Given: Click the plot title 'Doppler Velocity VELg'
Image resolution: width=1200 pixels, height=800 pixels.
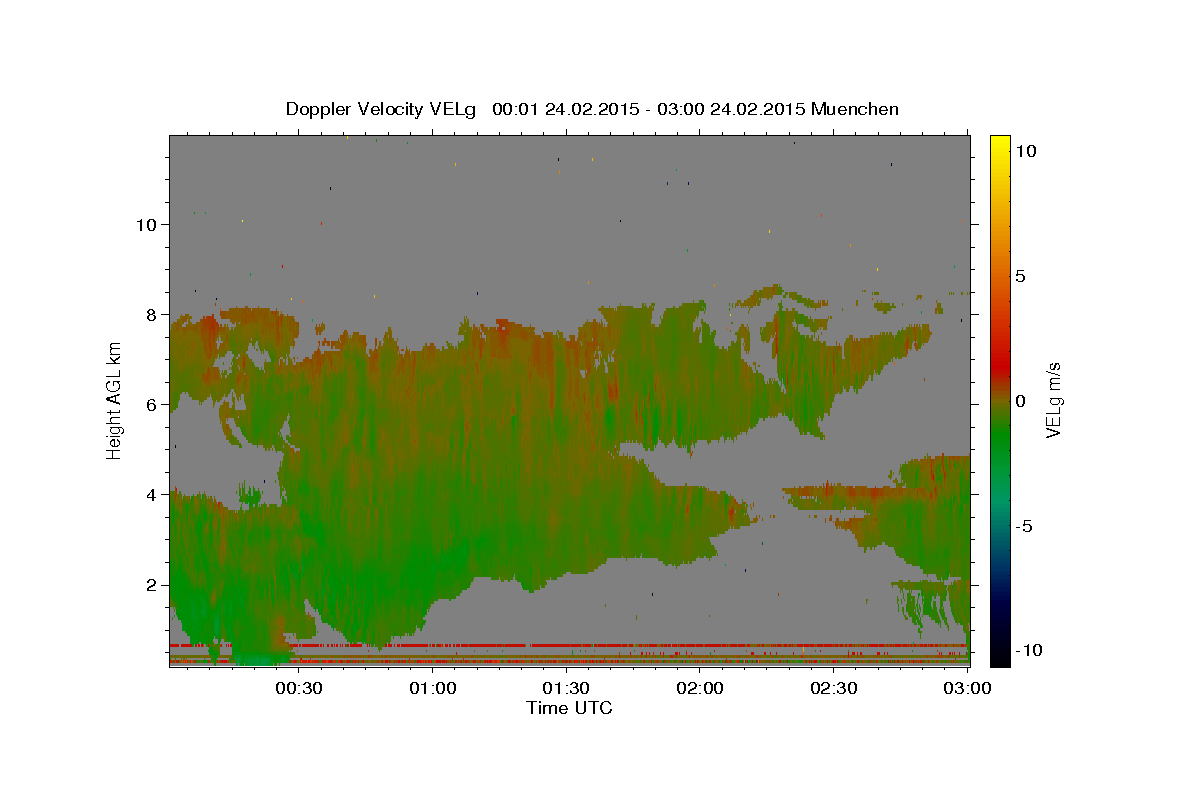Looking at the screenshot, I should 381,109.
